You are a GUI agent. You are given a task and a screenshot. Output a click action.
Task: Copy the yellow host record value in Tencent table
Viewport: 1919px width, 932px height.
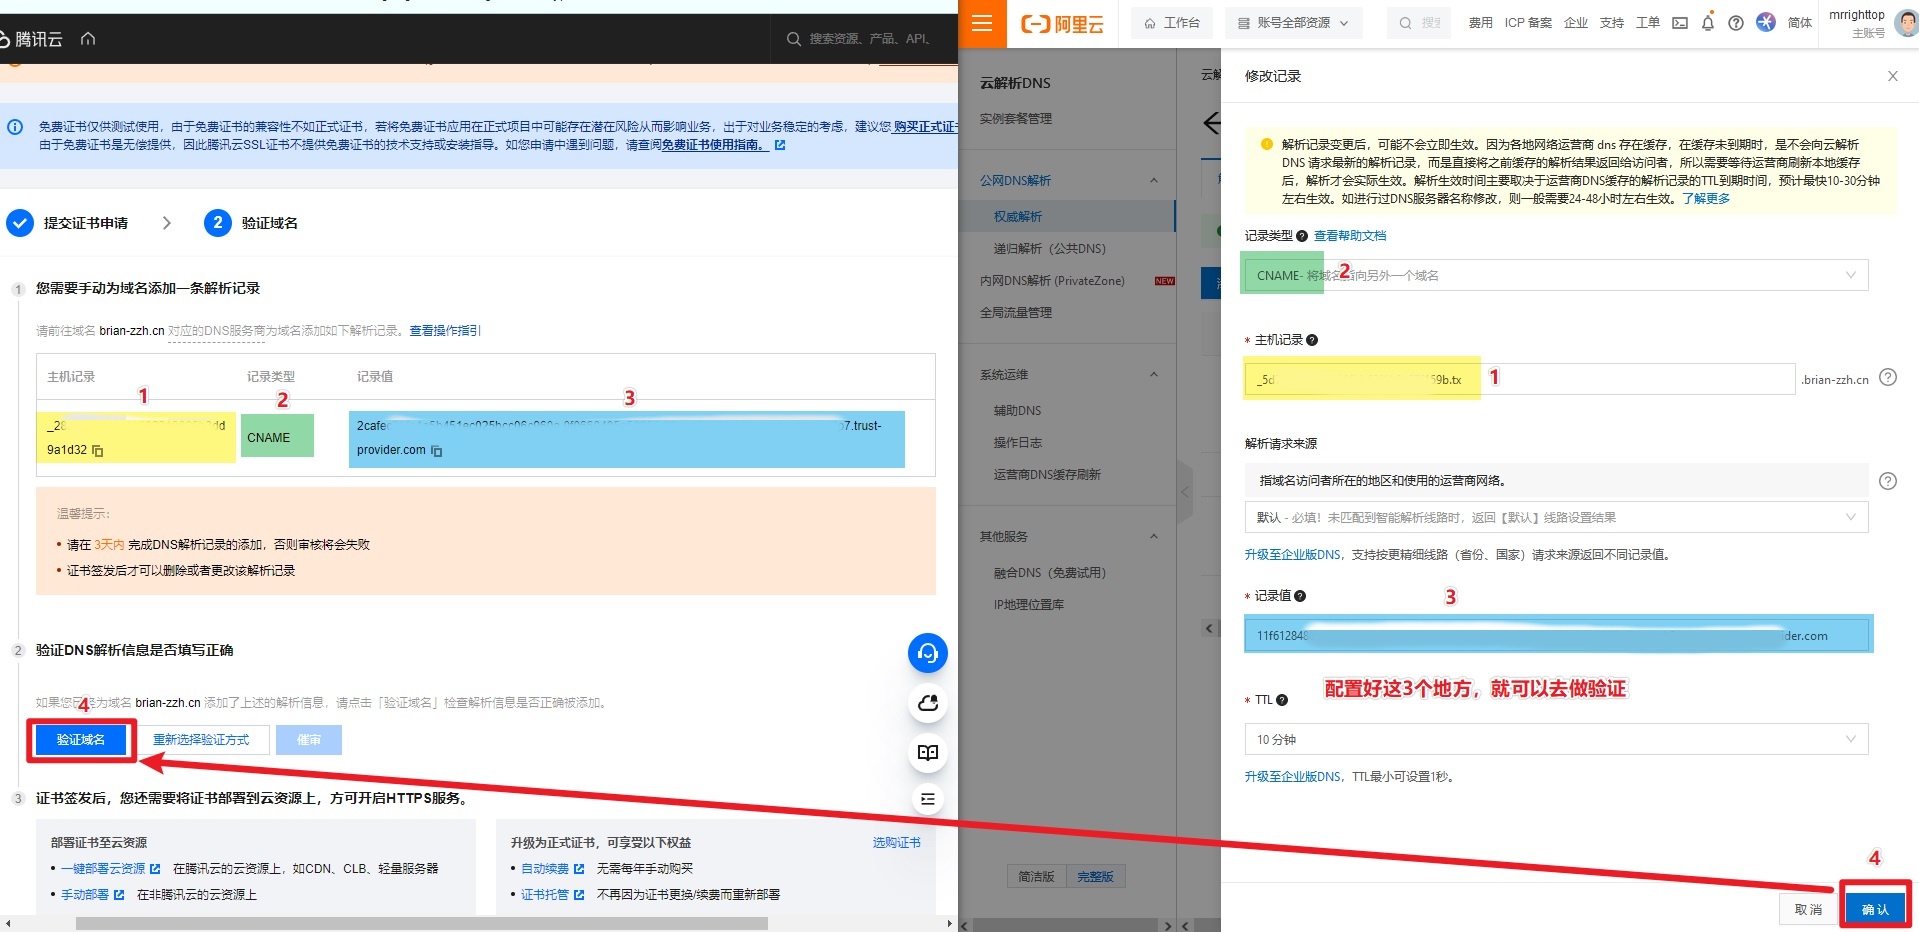tap(98, 451)
